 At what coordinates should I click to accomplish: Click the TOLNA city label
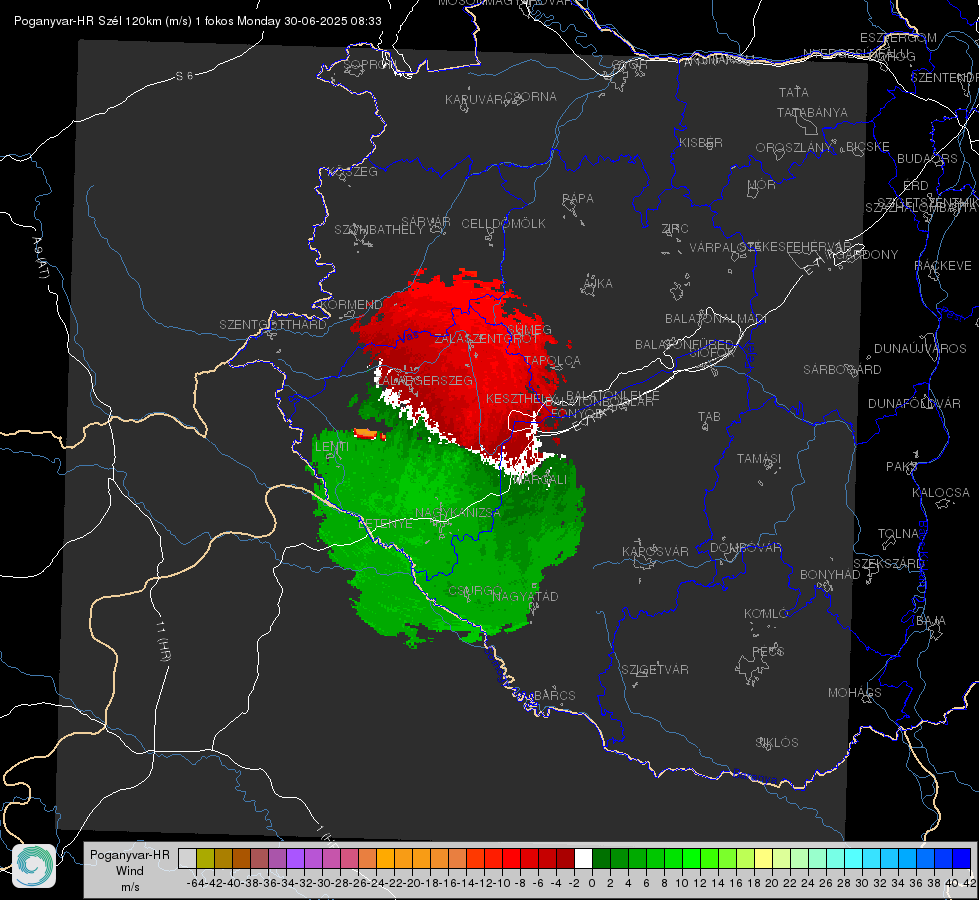[x=899, y=534]
